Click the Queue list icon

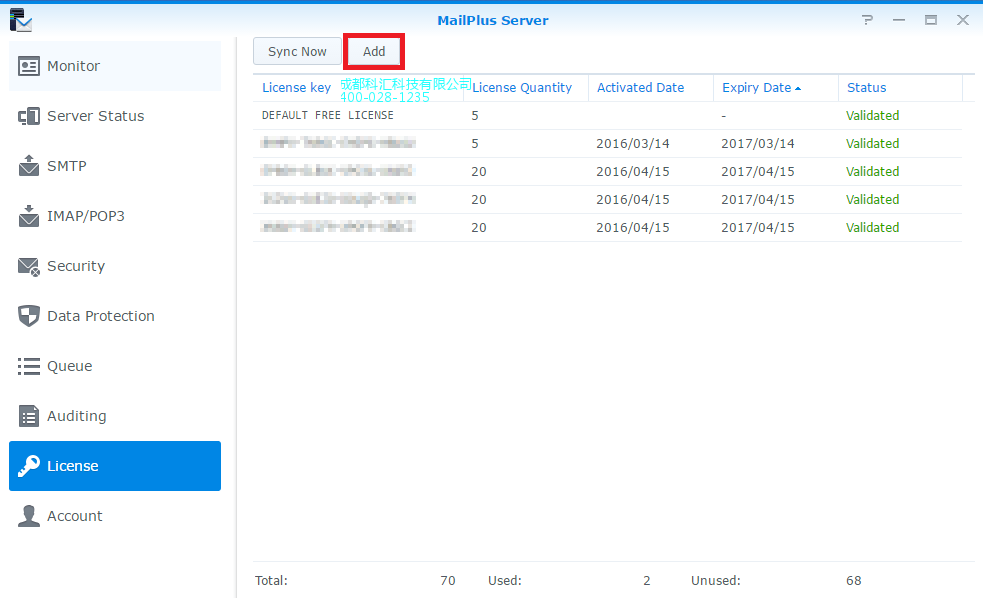(x=29, y=366)
